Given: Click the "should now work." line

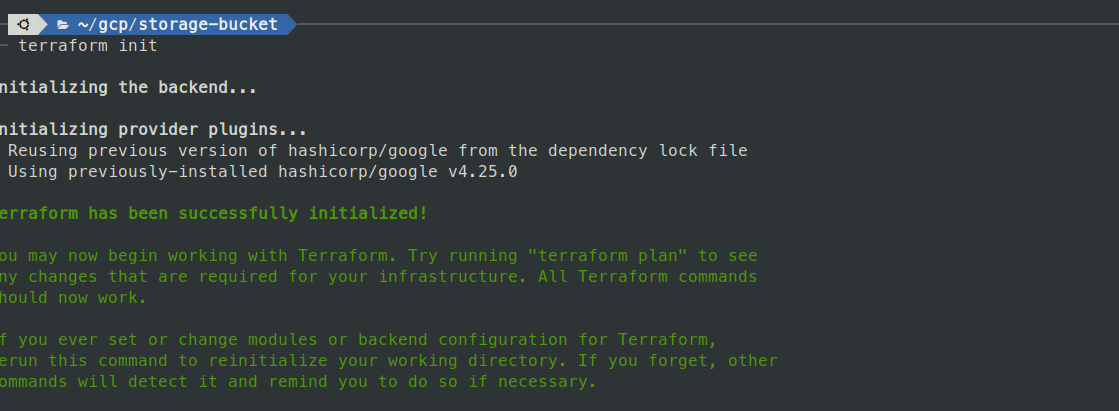Looking at the screenshot, I should (x=72, y=298).
